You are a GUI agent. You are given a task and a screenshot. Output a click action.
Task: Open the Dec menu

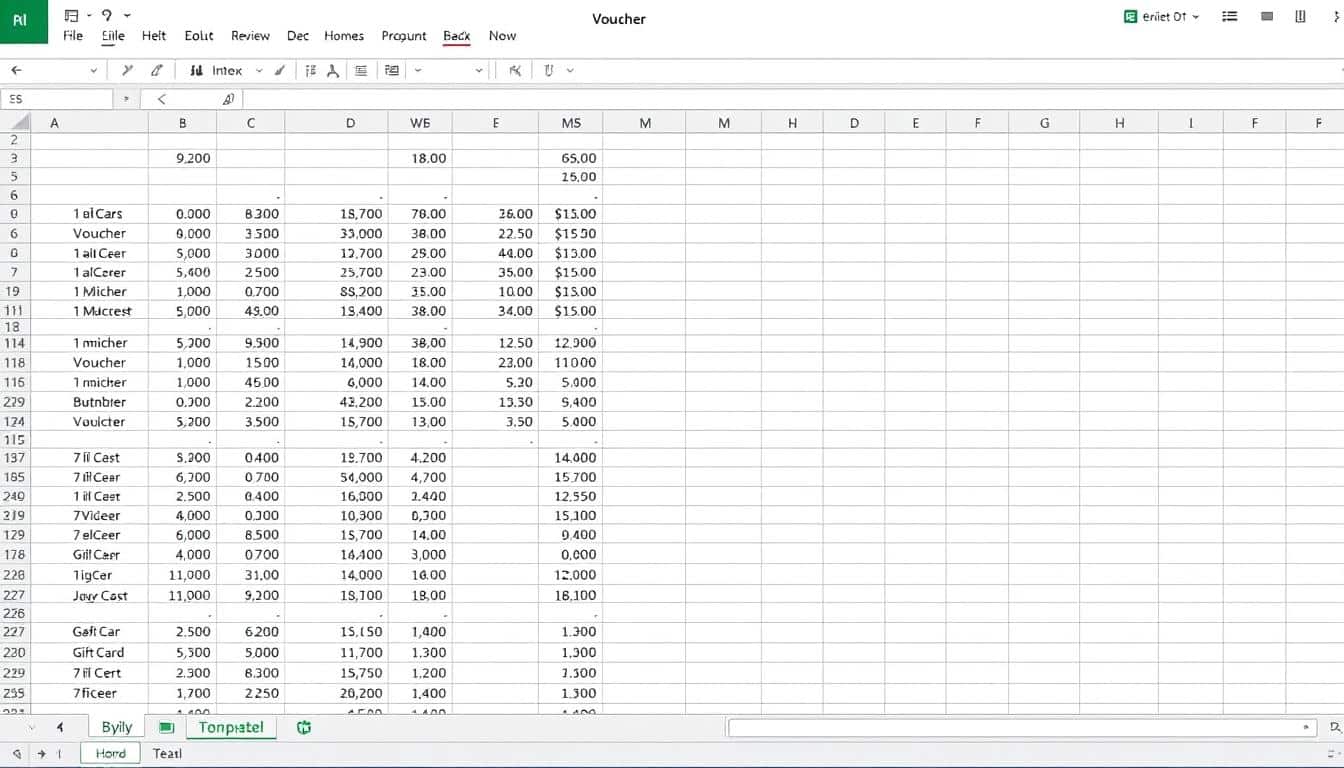point(298,35)
